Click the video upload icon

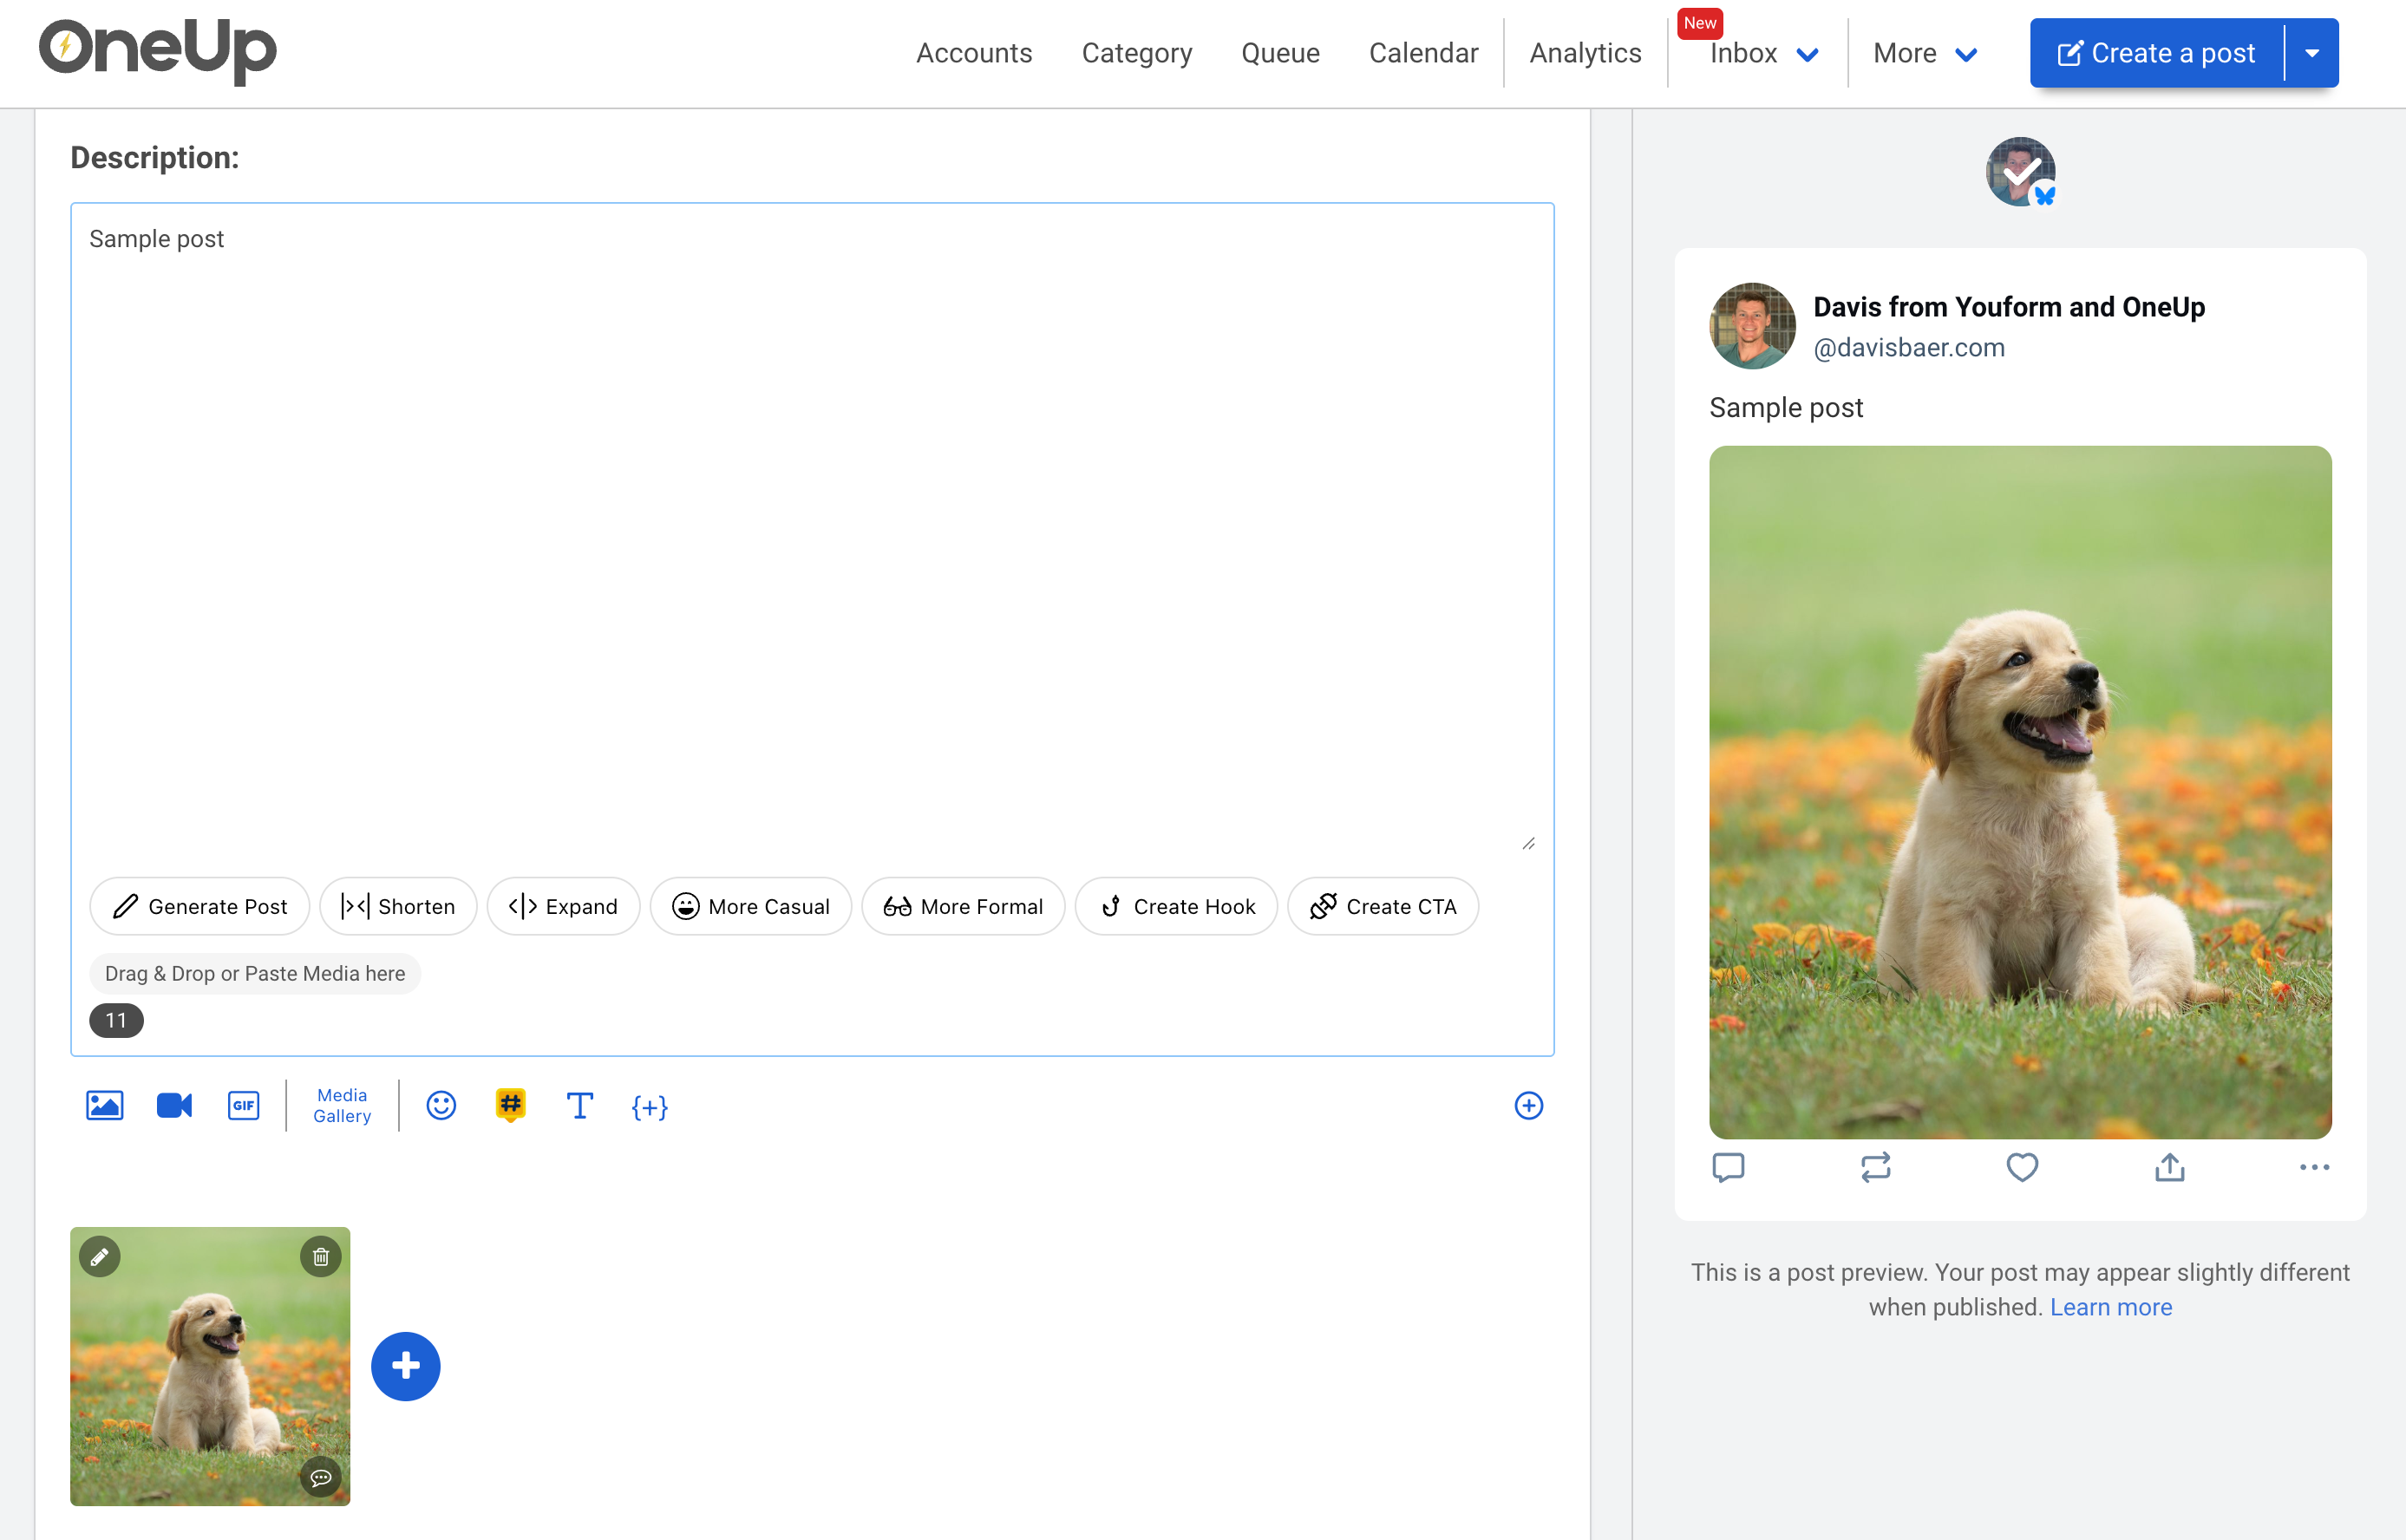(174, 1105)
